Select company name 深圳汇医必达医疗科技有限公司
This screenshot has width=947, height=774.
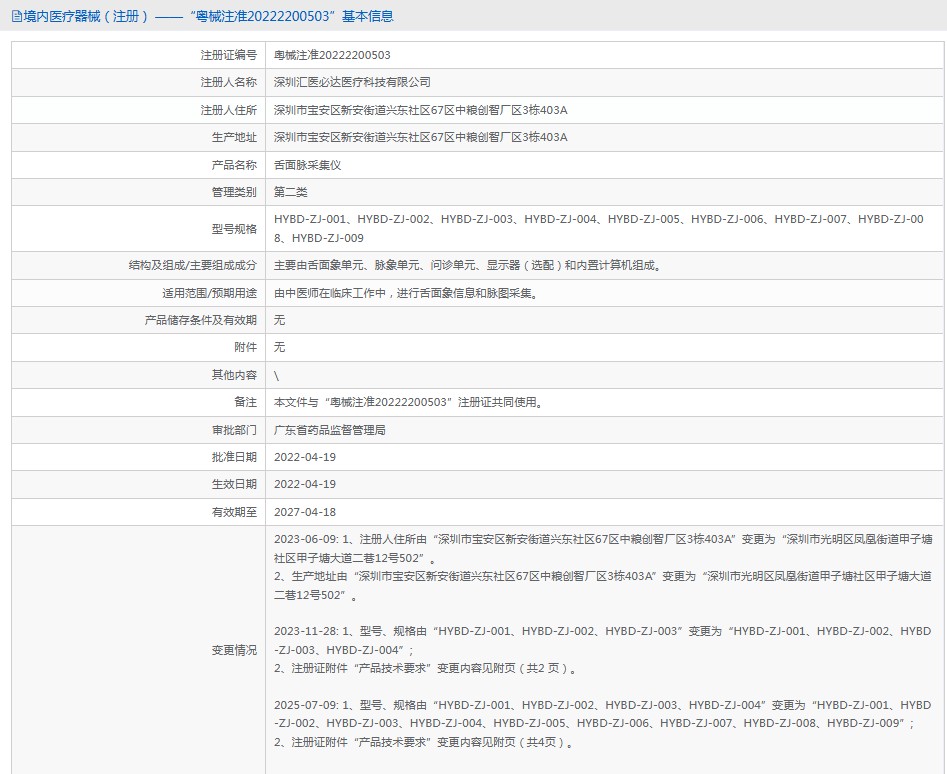coord(352,82)
